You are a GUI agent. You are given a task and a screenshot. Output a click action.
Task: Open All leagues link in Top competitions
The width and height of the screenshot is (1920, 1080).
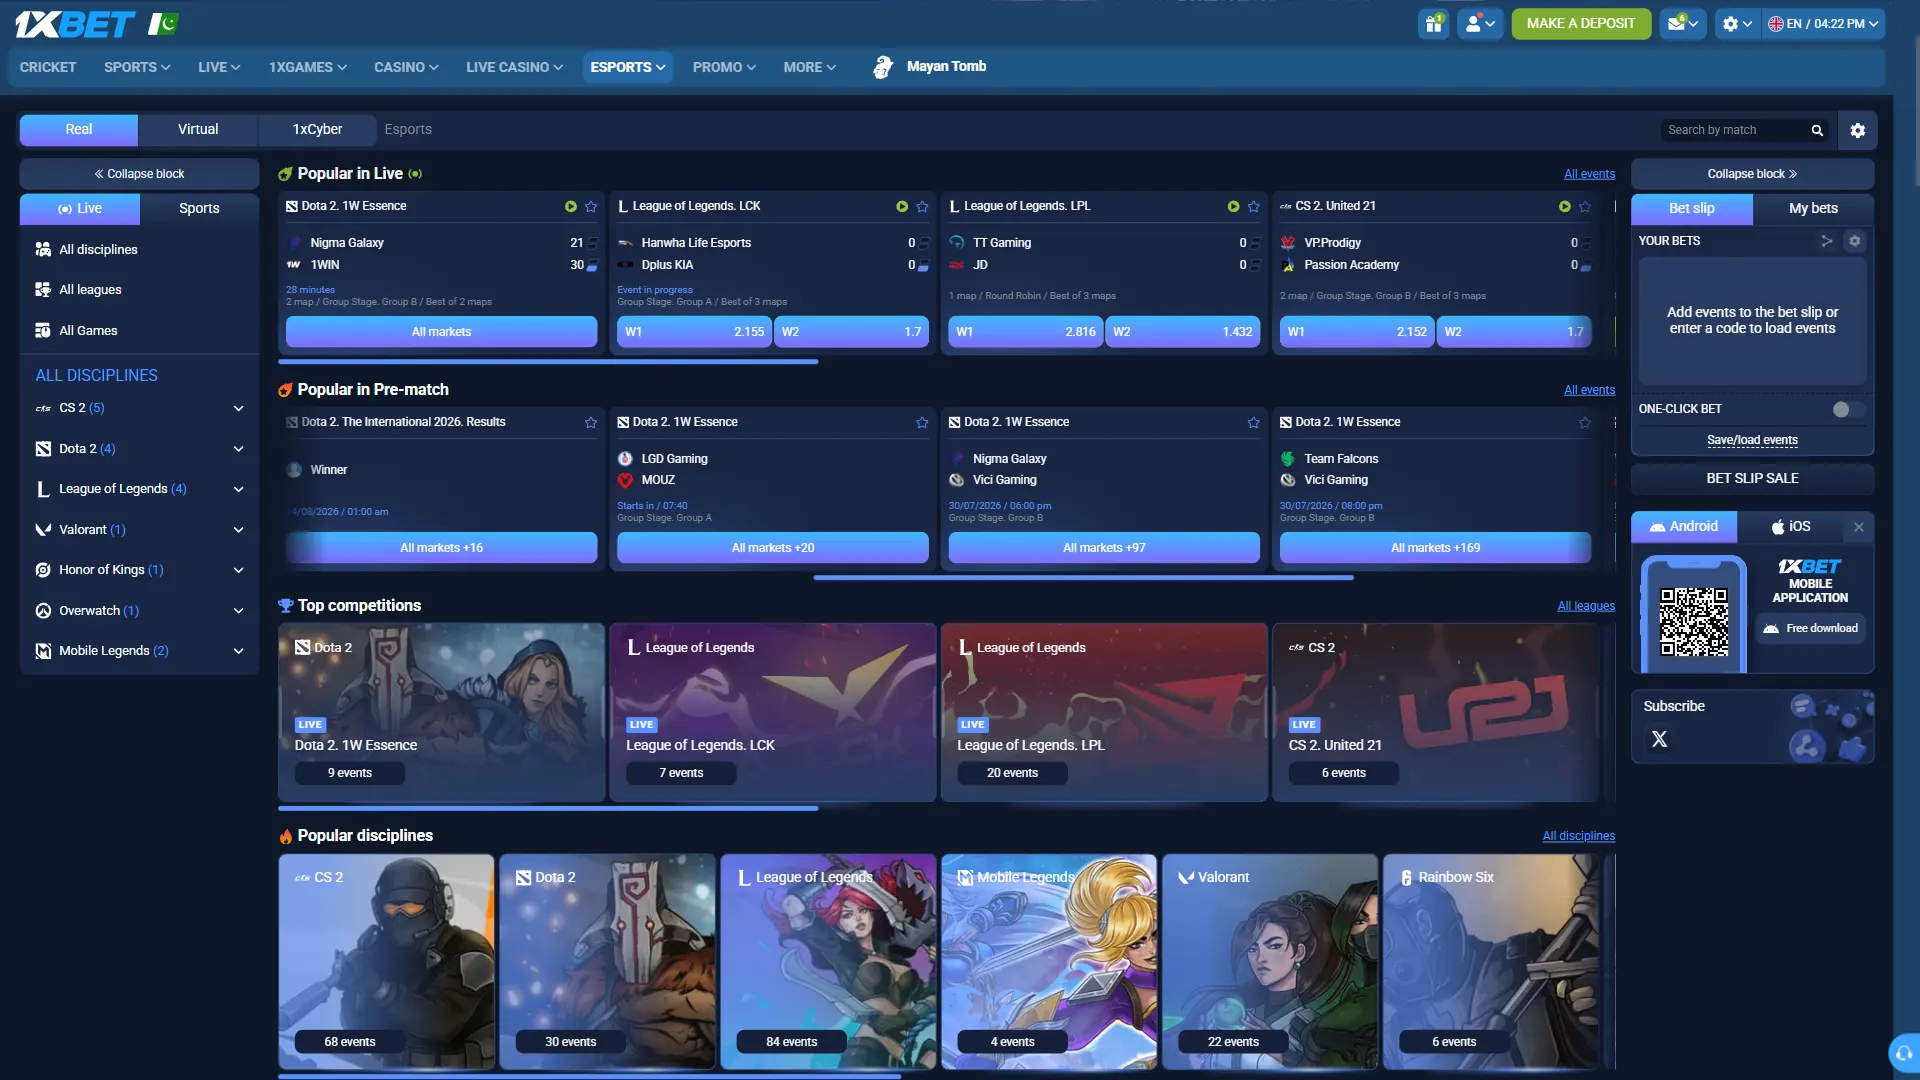[x=1586, y=606]
